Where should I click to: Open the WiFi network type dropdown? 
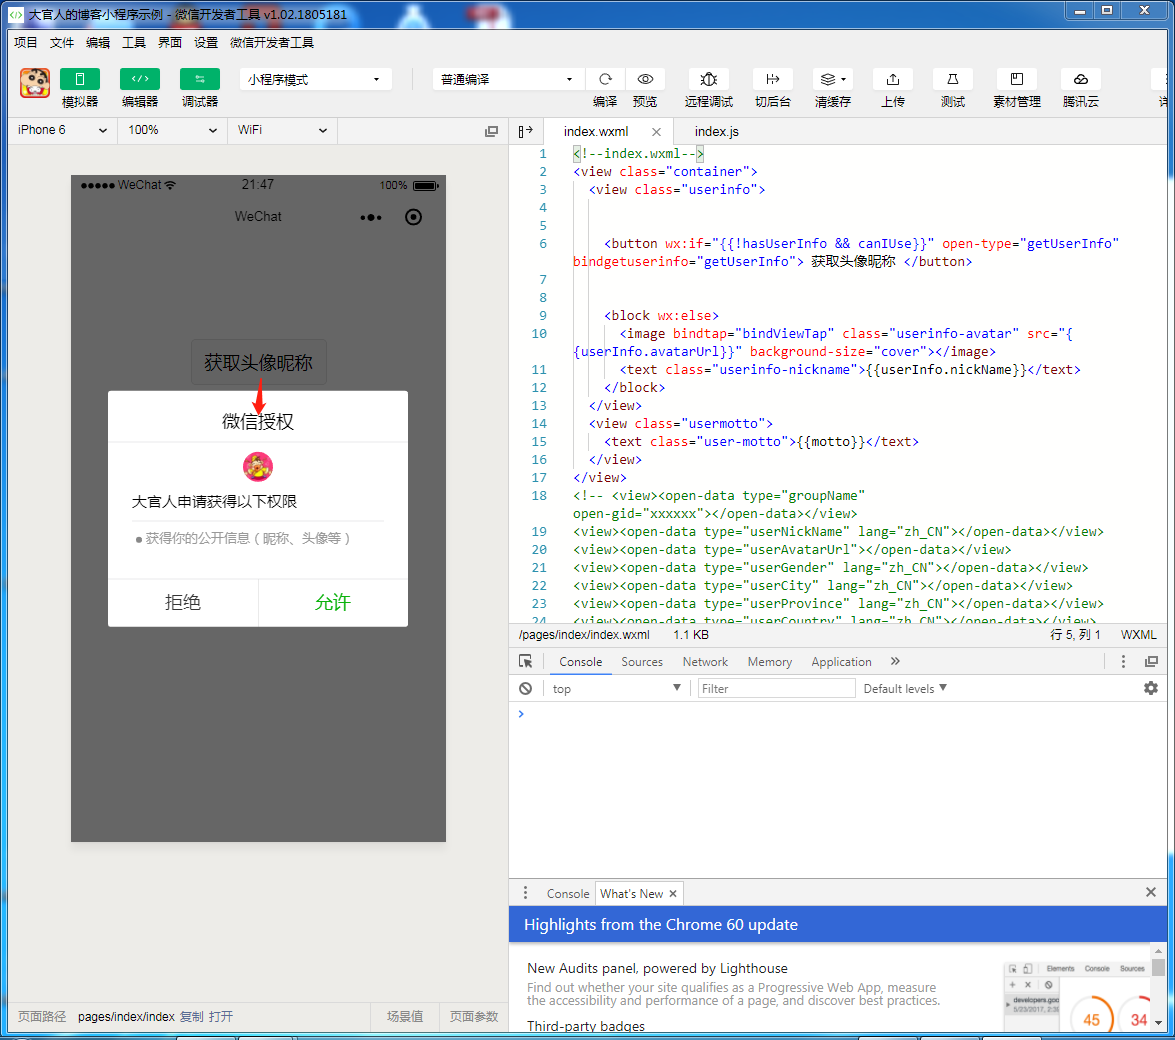pos(282,130)
